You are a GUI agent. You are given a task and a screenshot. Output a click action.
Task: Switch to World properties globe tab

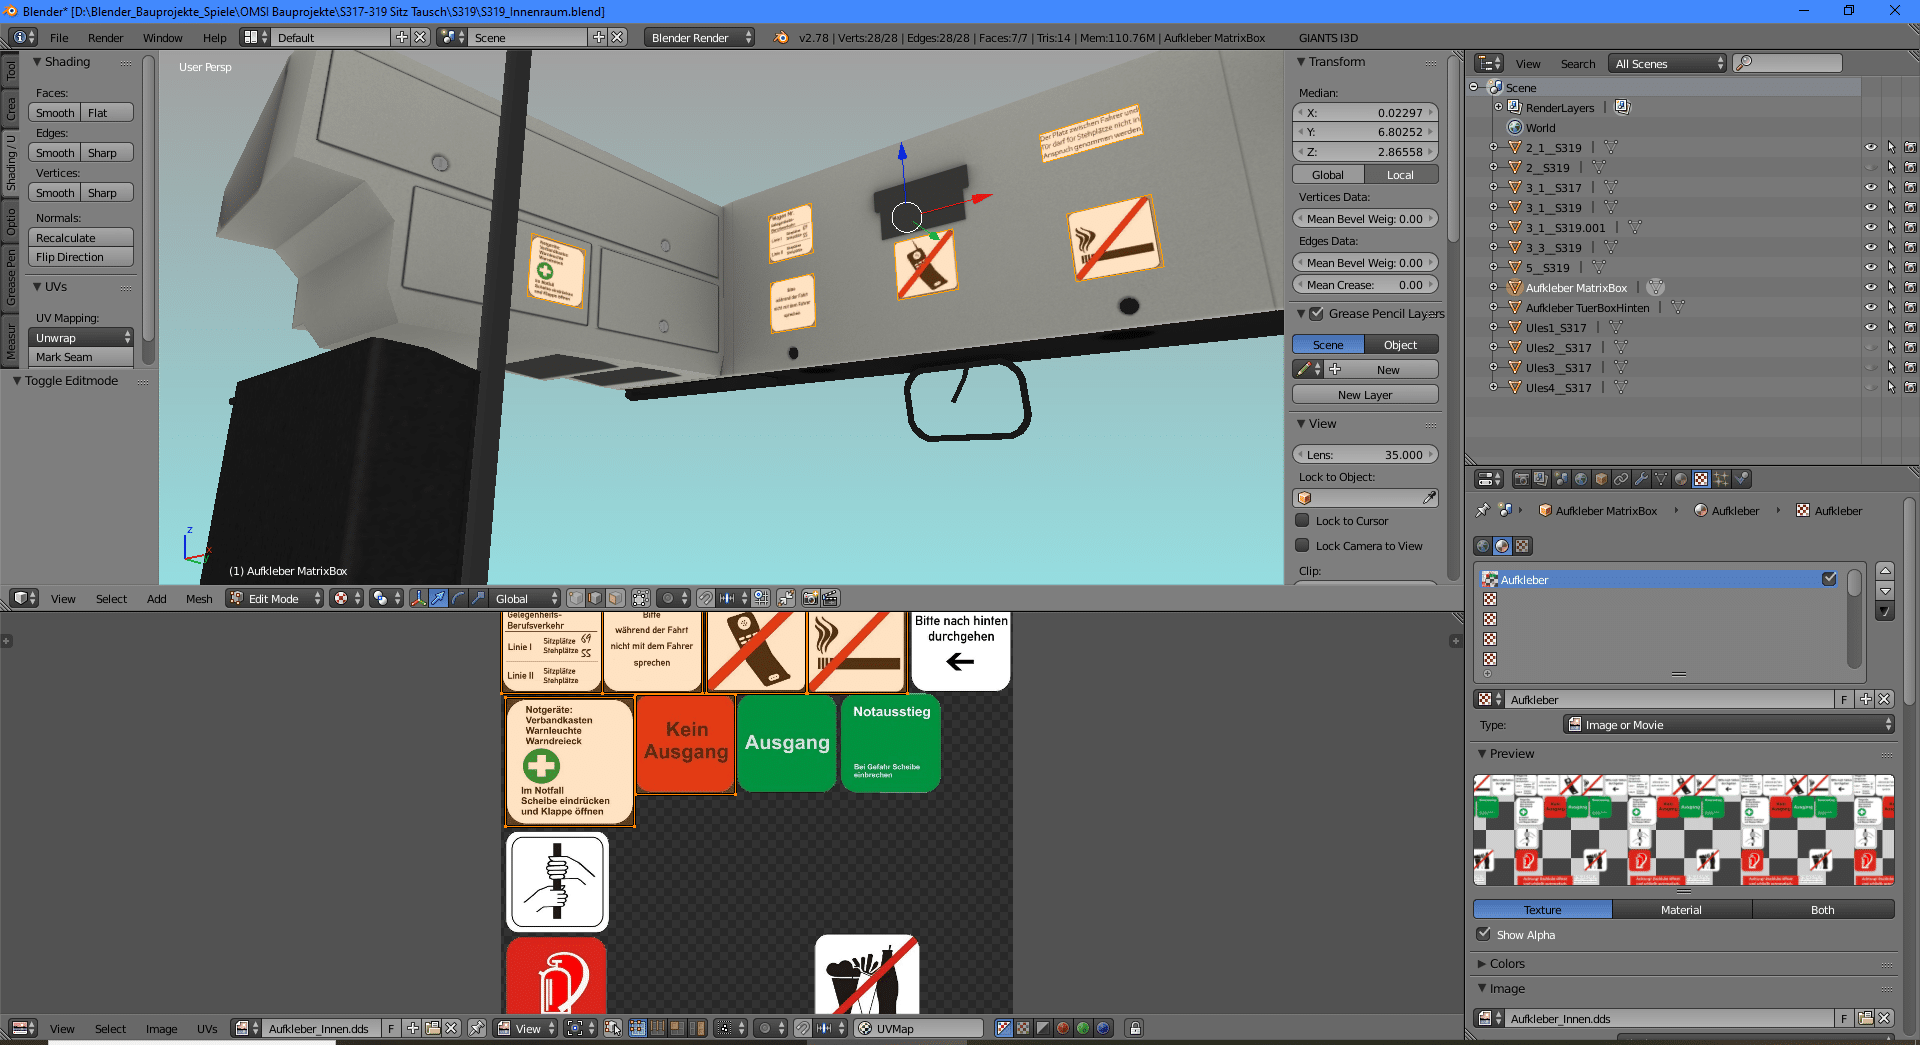[1581, 479]
